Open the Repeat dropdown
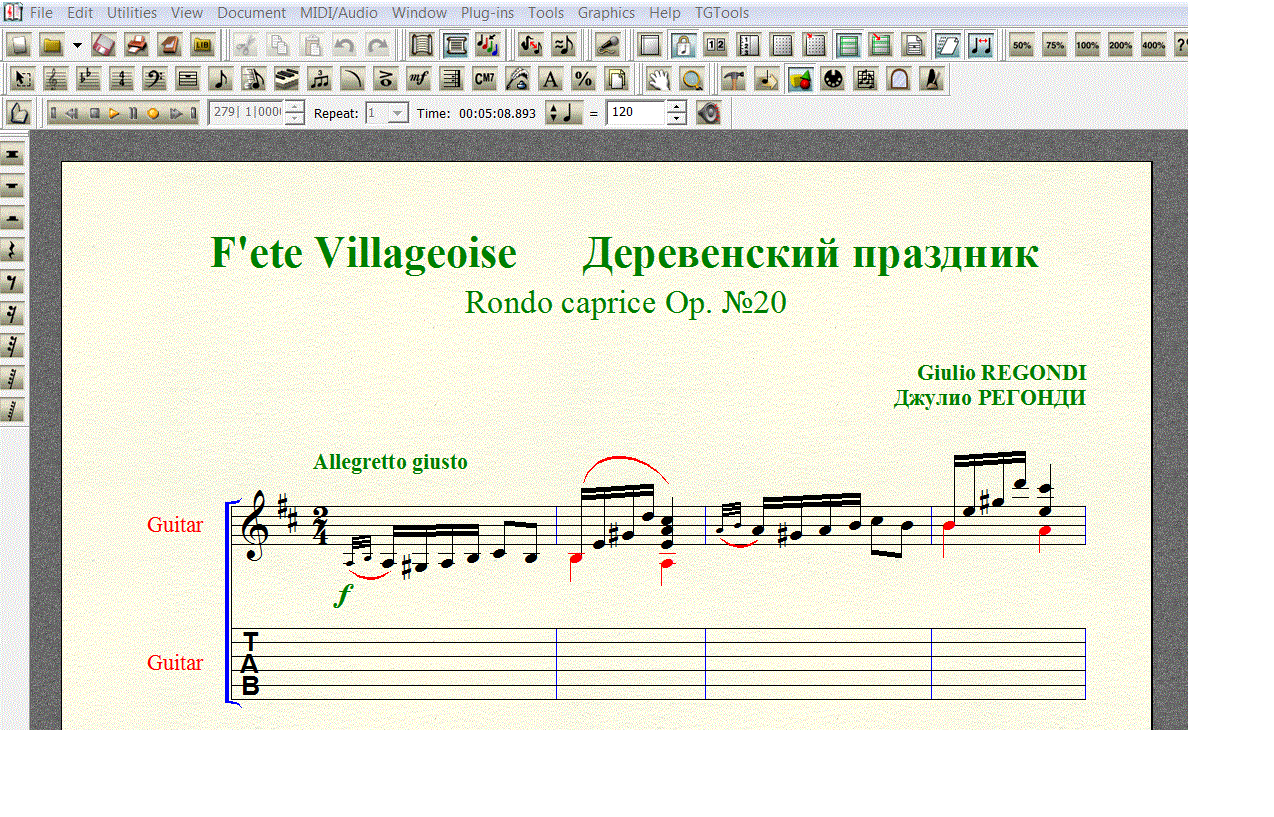This screenshot has width=1274, height=817. 397,113
